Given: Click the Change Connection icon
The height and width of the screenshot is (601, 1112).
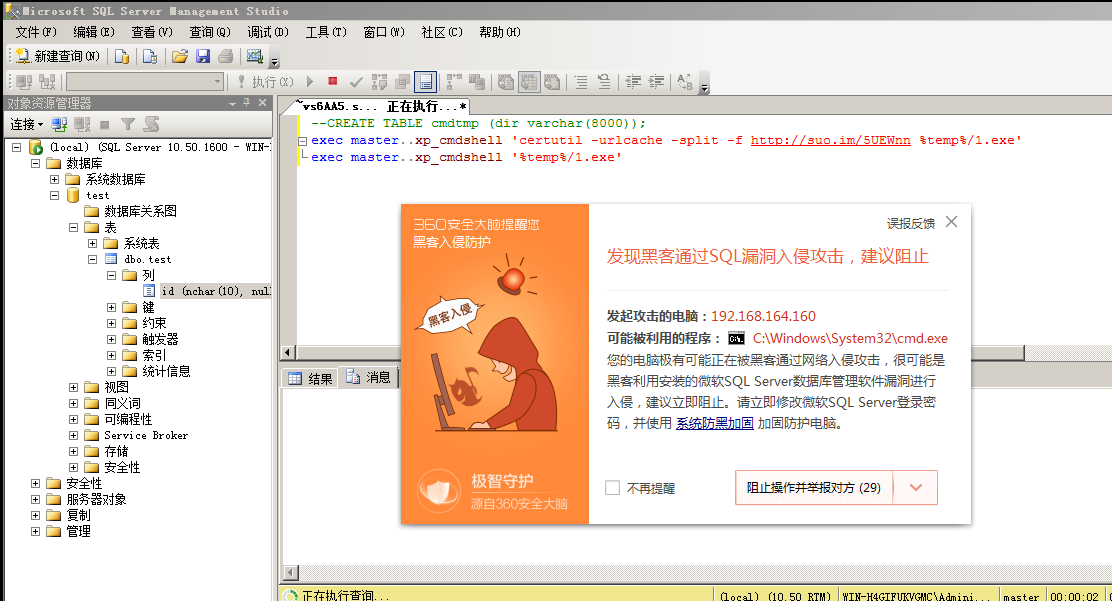Looking at the screenshot, I should 47,82.
